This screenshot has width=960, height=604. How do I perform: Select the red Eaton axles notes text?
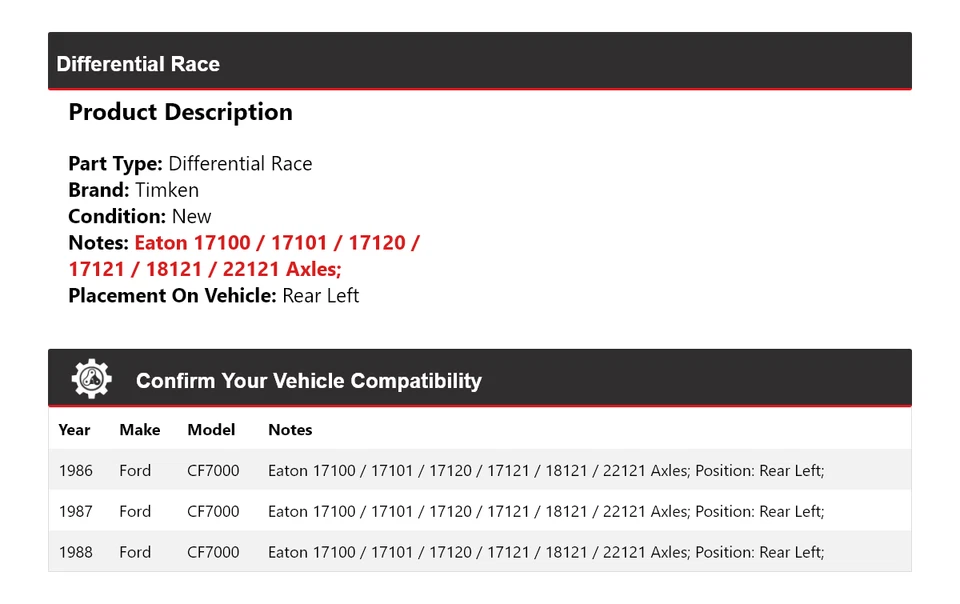244,256
